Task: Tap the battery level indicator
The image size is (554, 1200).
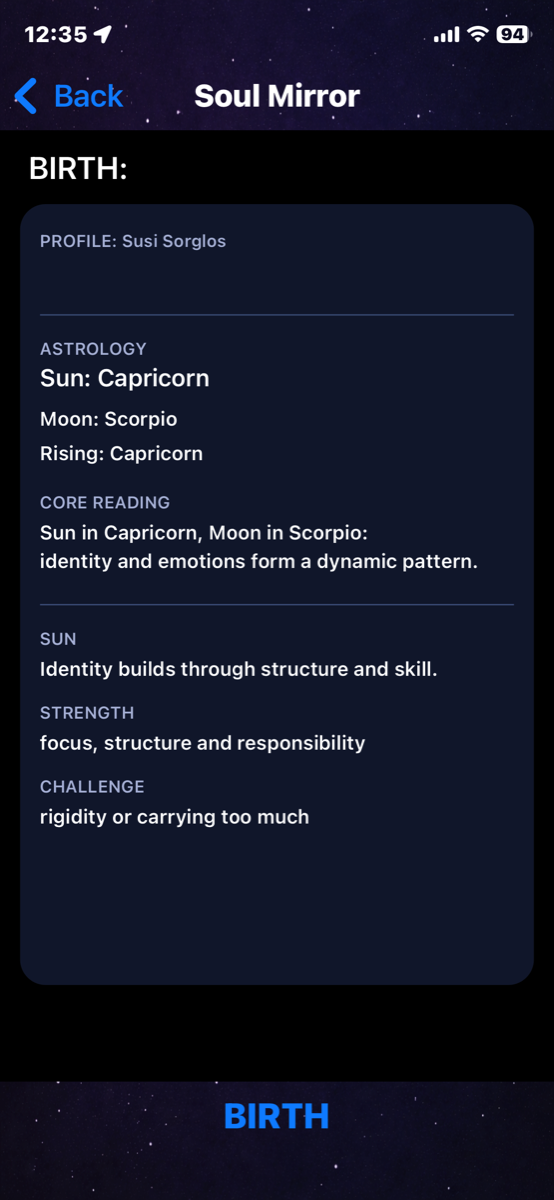Action: pyautogui.click(x=512, y=34)
